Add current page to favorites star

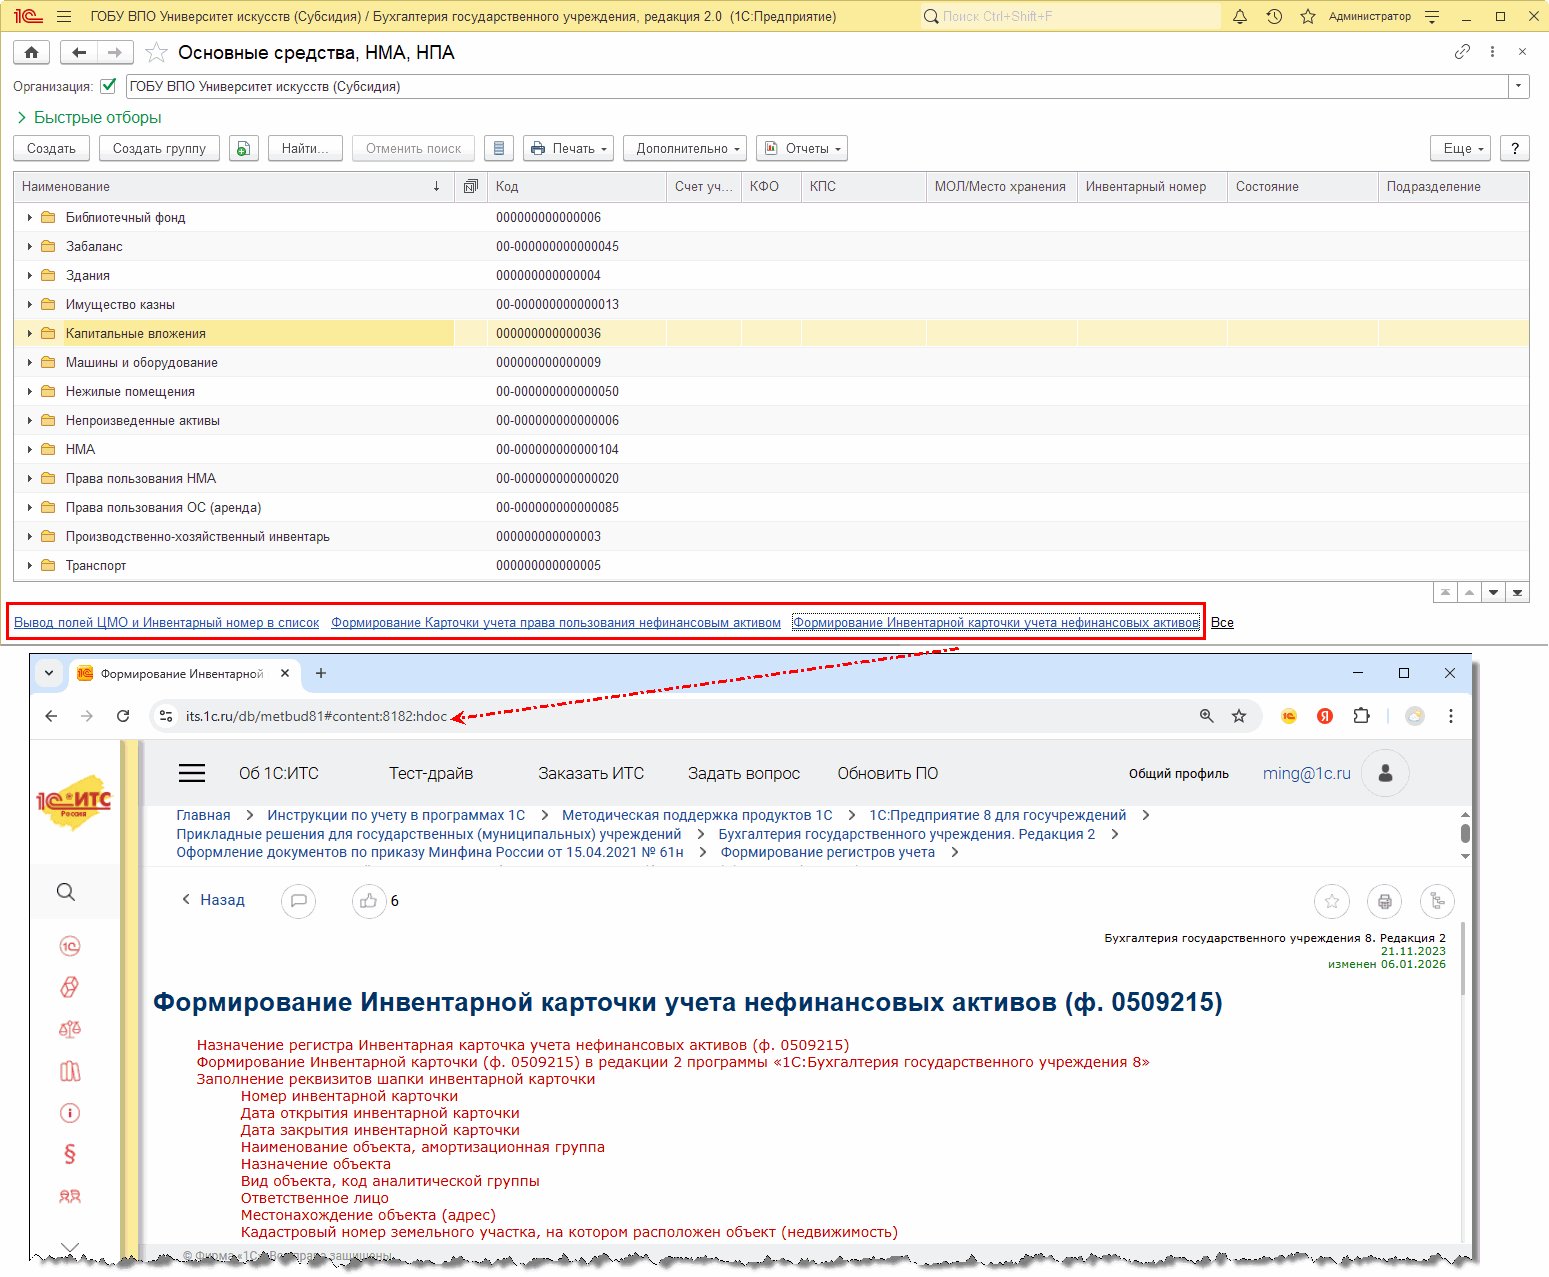point(156,53)
